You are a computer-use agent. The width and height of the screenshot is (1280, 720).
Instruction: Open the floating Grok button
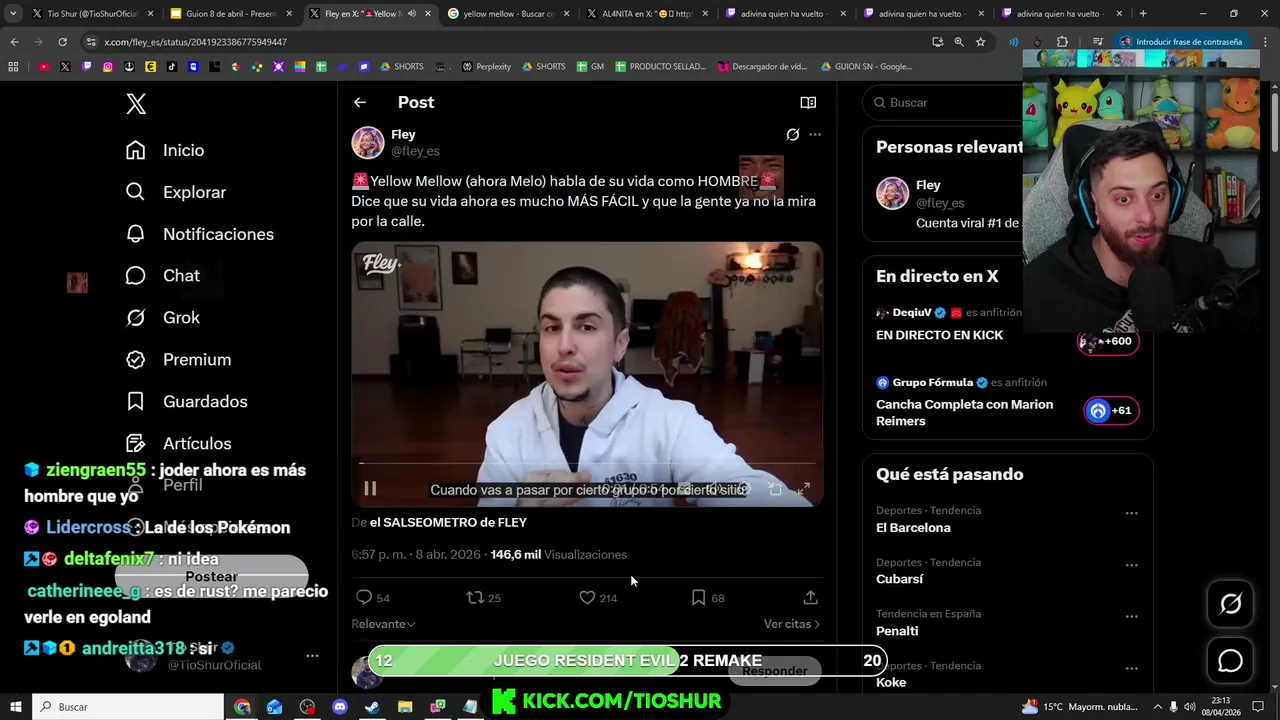[1230, 604]
